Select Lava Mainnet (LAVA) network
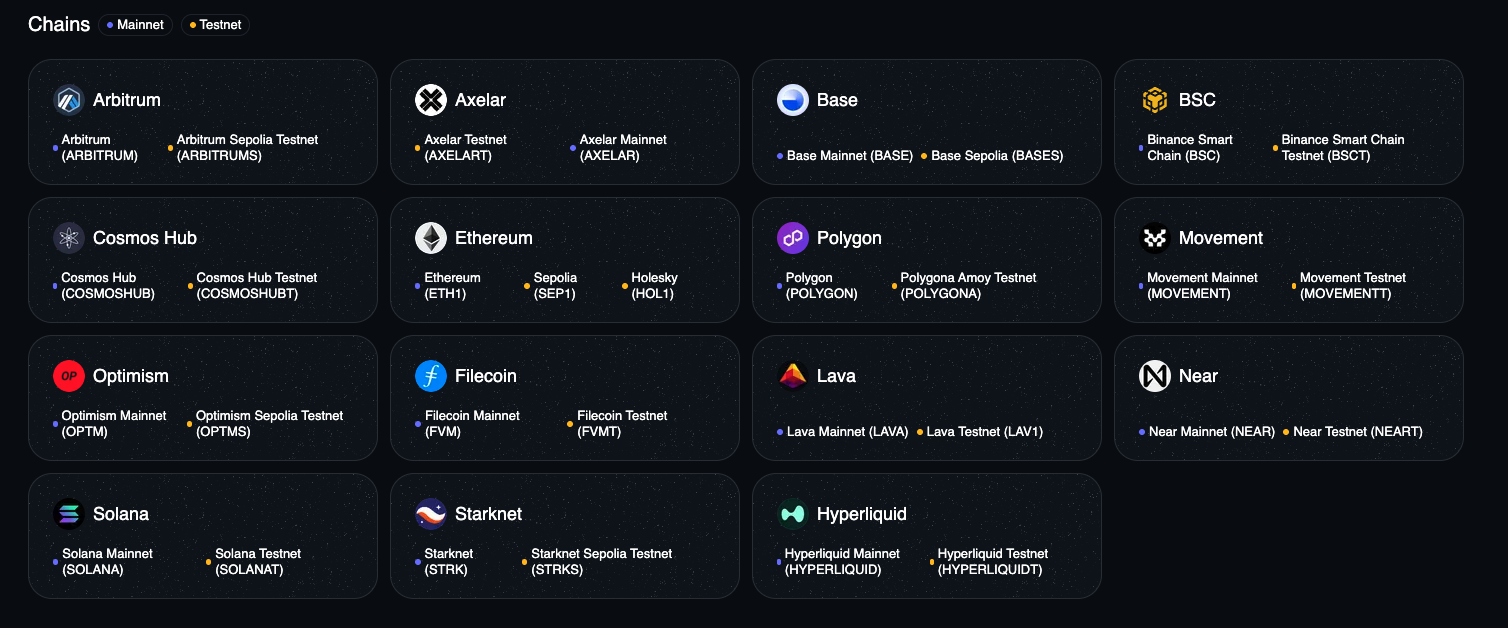The height and width of the screenshot is (628, 1508). click(x=847, y=432)
